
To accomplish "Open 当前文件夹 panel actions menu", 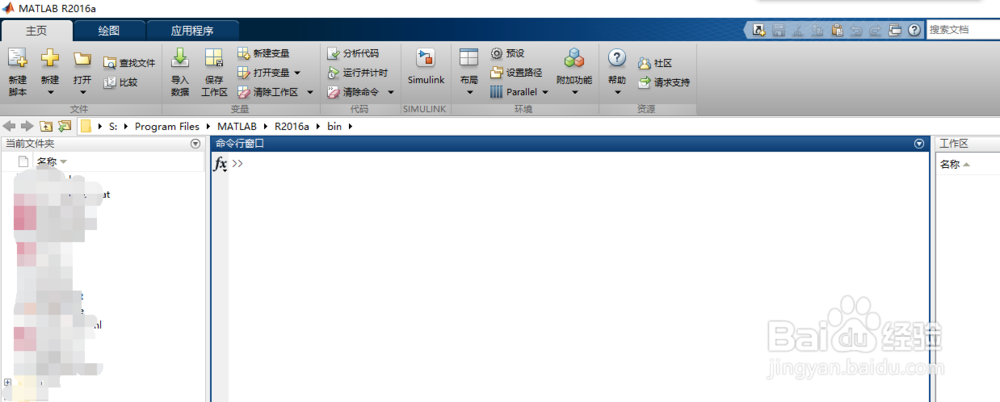I will pyautogui.click(x=196, y=144).
